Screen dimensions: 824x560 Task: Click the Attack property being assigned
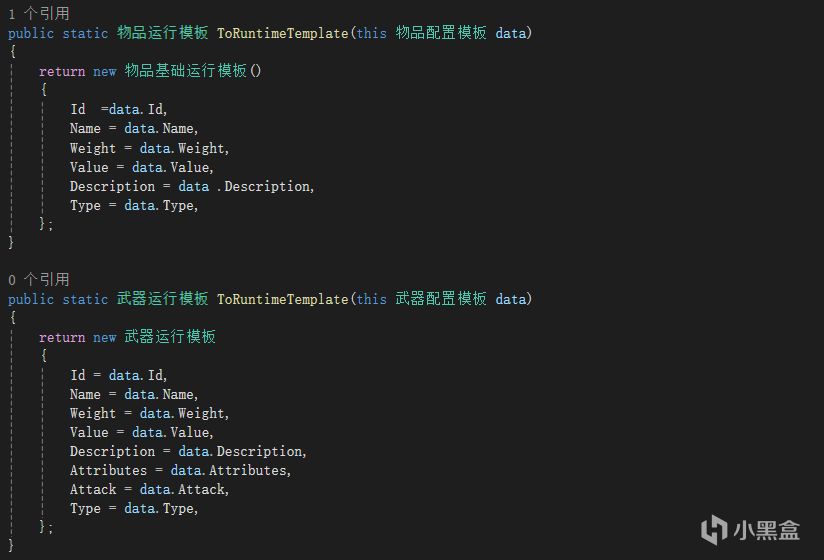93,489
